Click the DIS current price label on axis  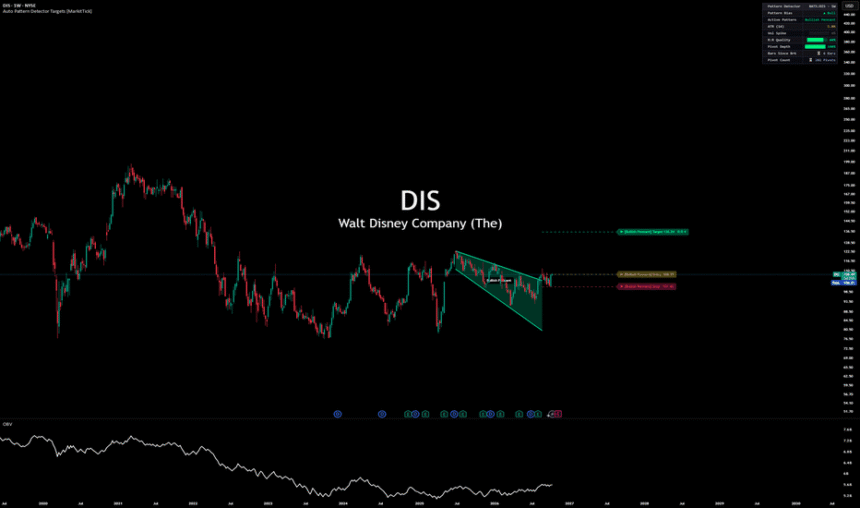tap(845, 275)
